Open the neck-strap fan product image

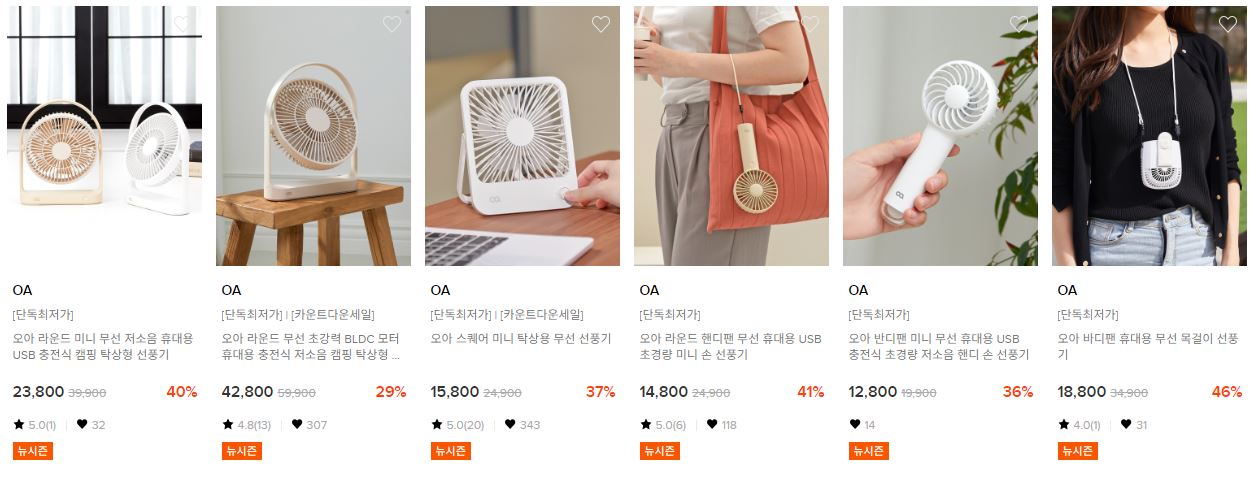1149,136
